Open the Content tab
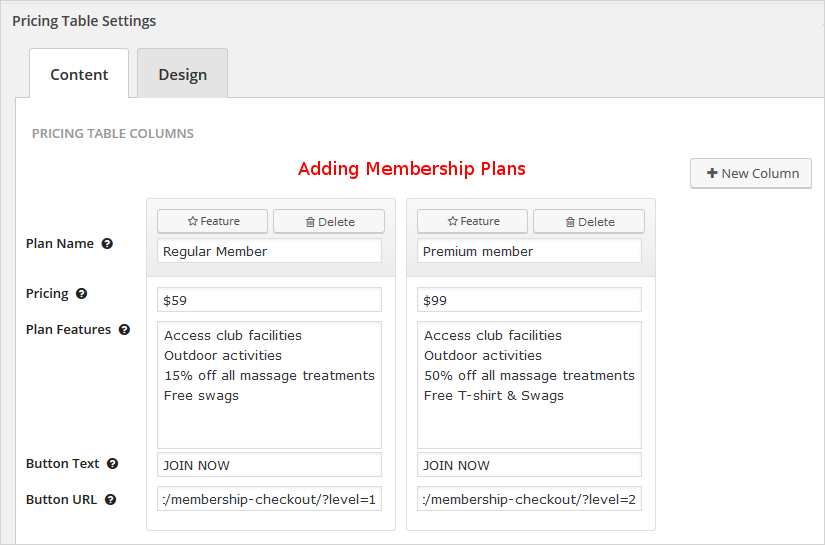The image size is (825, 545). click(x=79, y=74)
